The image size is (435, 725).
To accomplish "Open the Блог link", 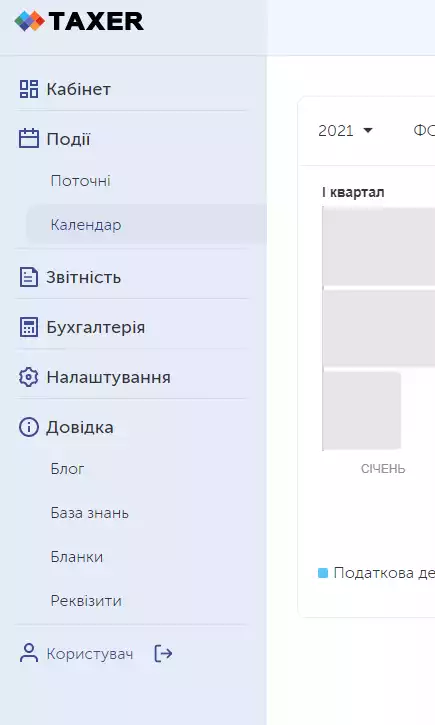I will tap(67, 469).
